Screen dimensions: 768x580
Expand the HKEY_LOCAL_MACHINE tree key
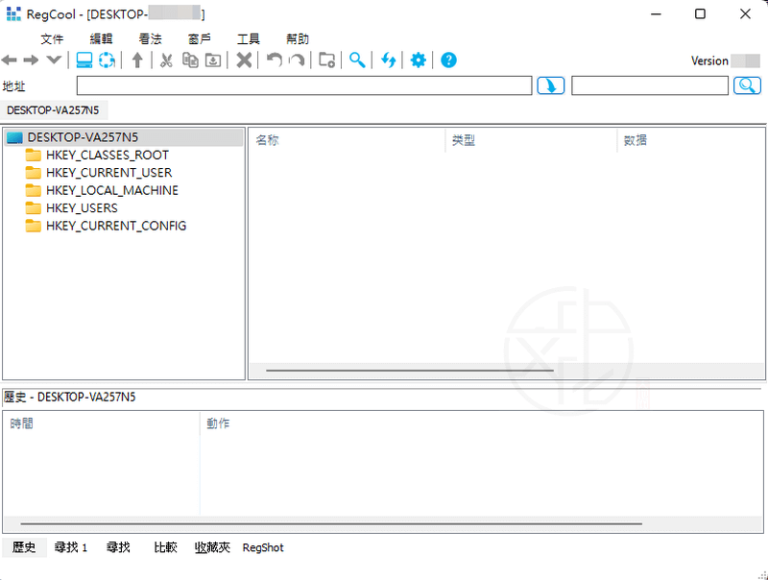pyautogui.click(x=112, y=190)
